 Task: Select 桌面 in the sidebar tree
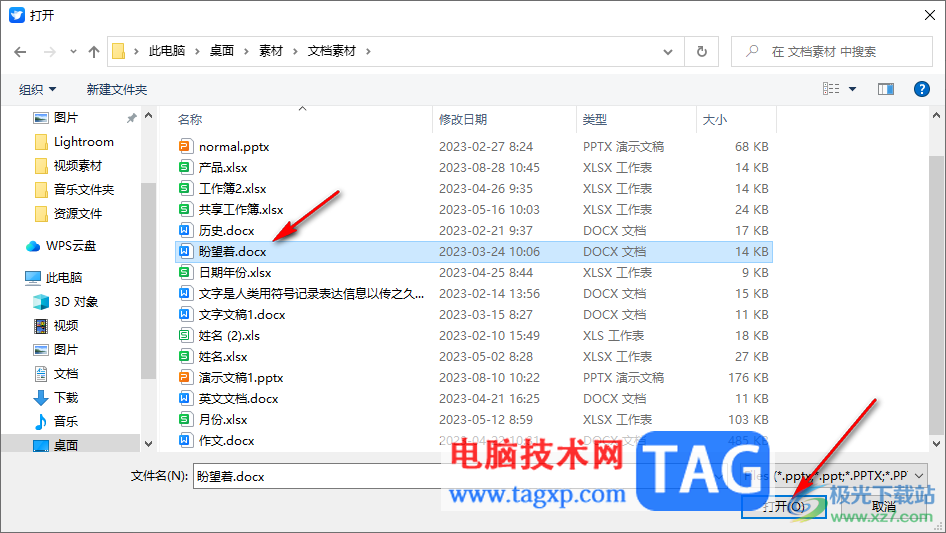coord(65,445)
